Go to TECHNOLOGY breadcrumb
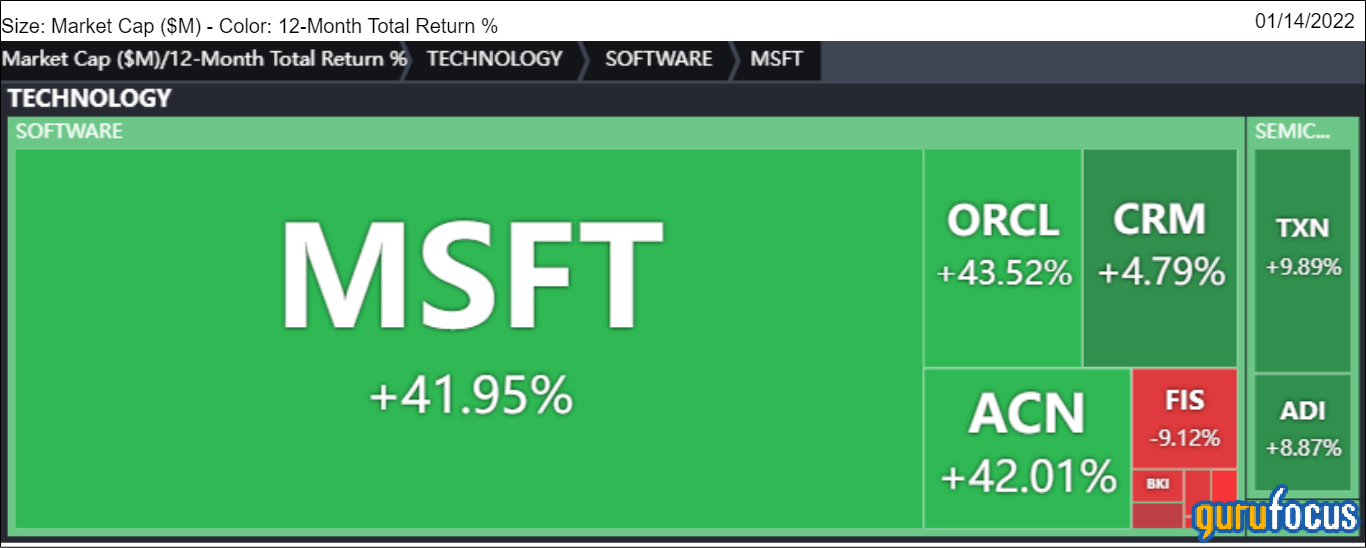Image resolution: width=1366 pixels, height=548 pixels. 495,59
